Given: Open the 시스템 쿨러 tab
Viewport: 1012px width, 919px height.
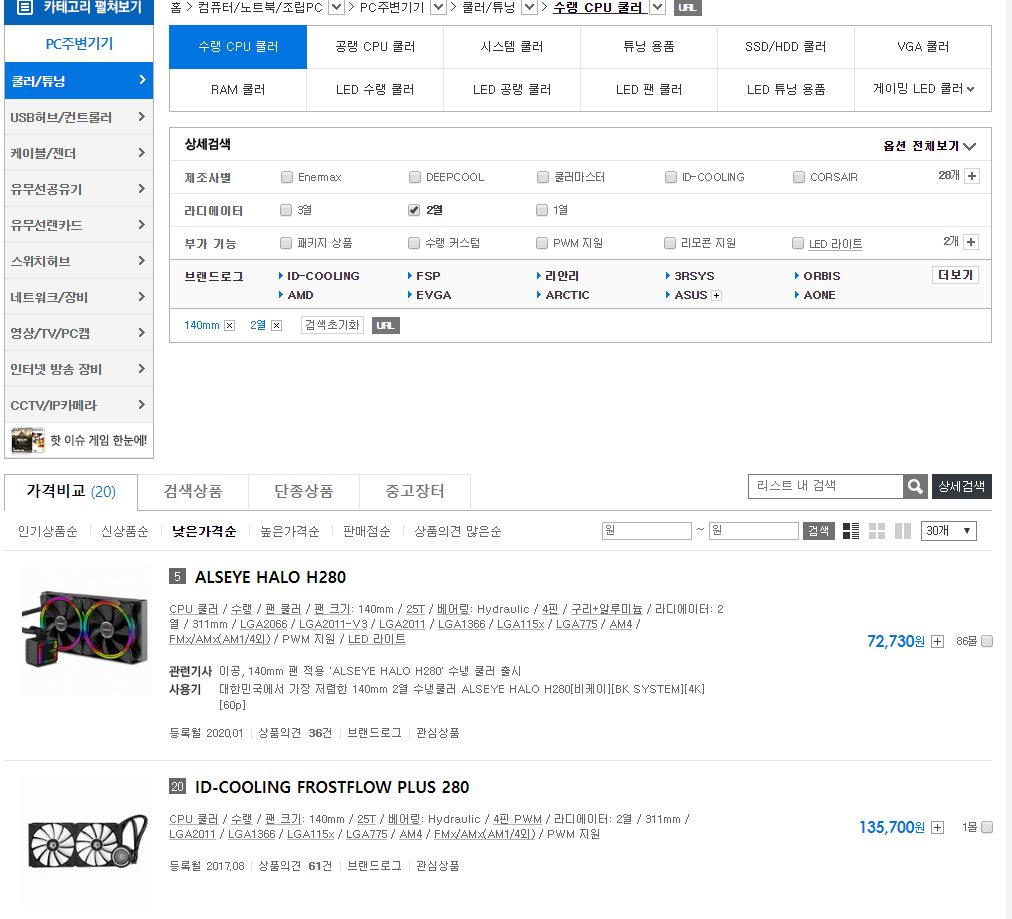Looking at the screenshot, I should (512, 47).
